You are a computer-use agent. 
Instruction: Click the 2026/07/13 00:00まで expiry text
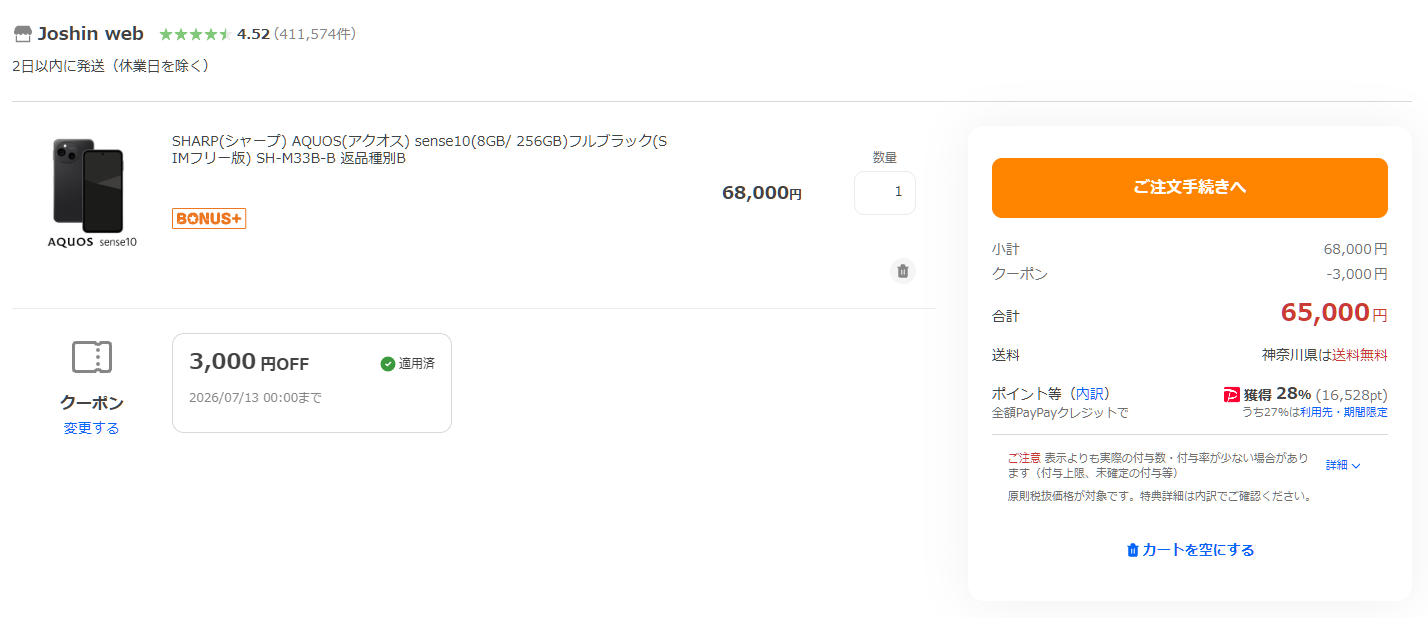256,397
